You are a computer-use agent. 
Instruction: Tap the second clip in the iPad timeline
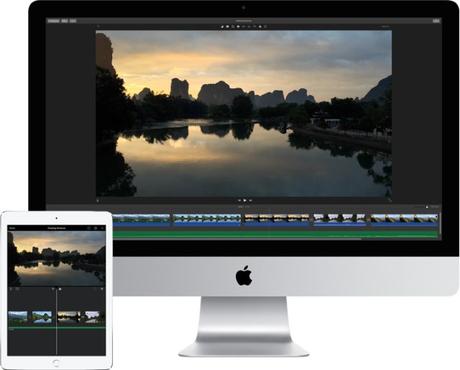42,317
